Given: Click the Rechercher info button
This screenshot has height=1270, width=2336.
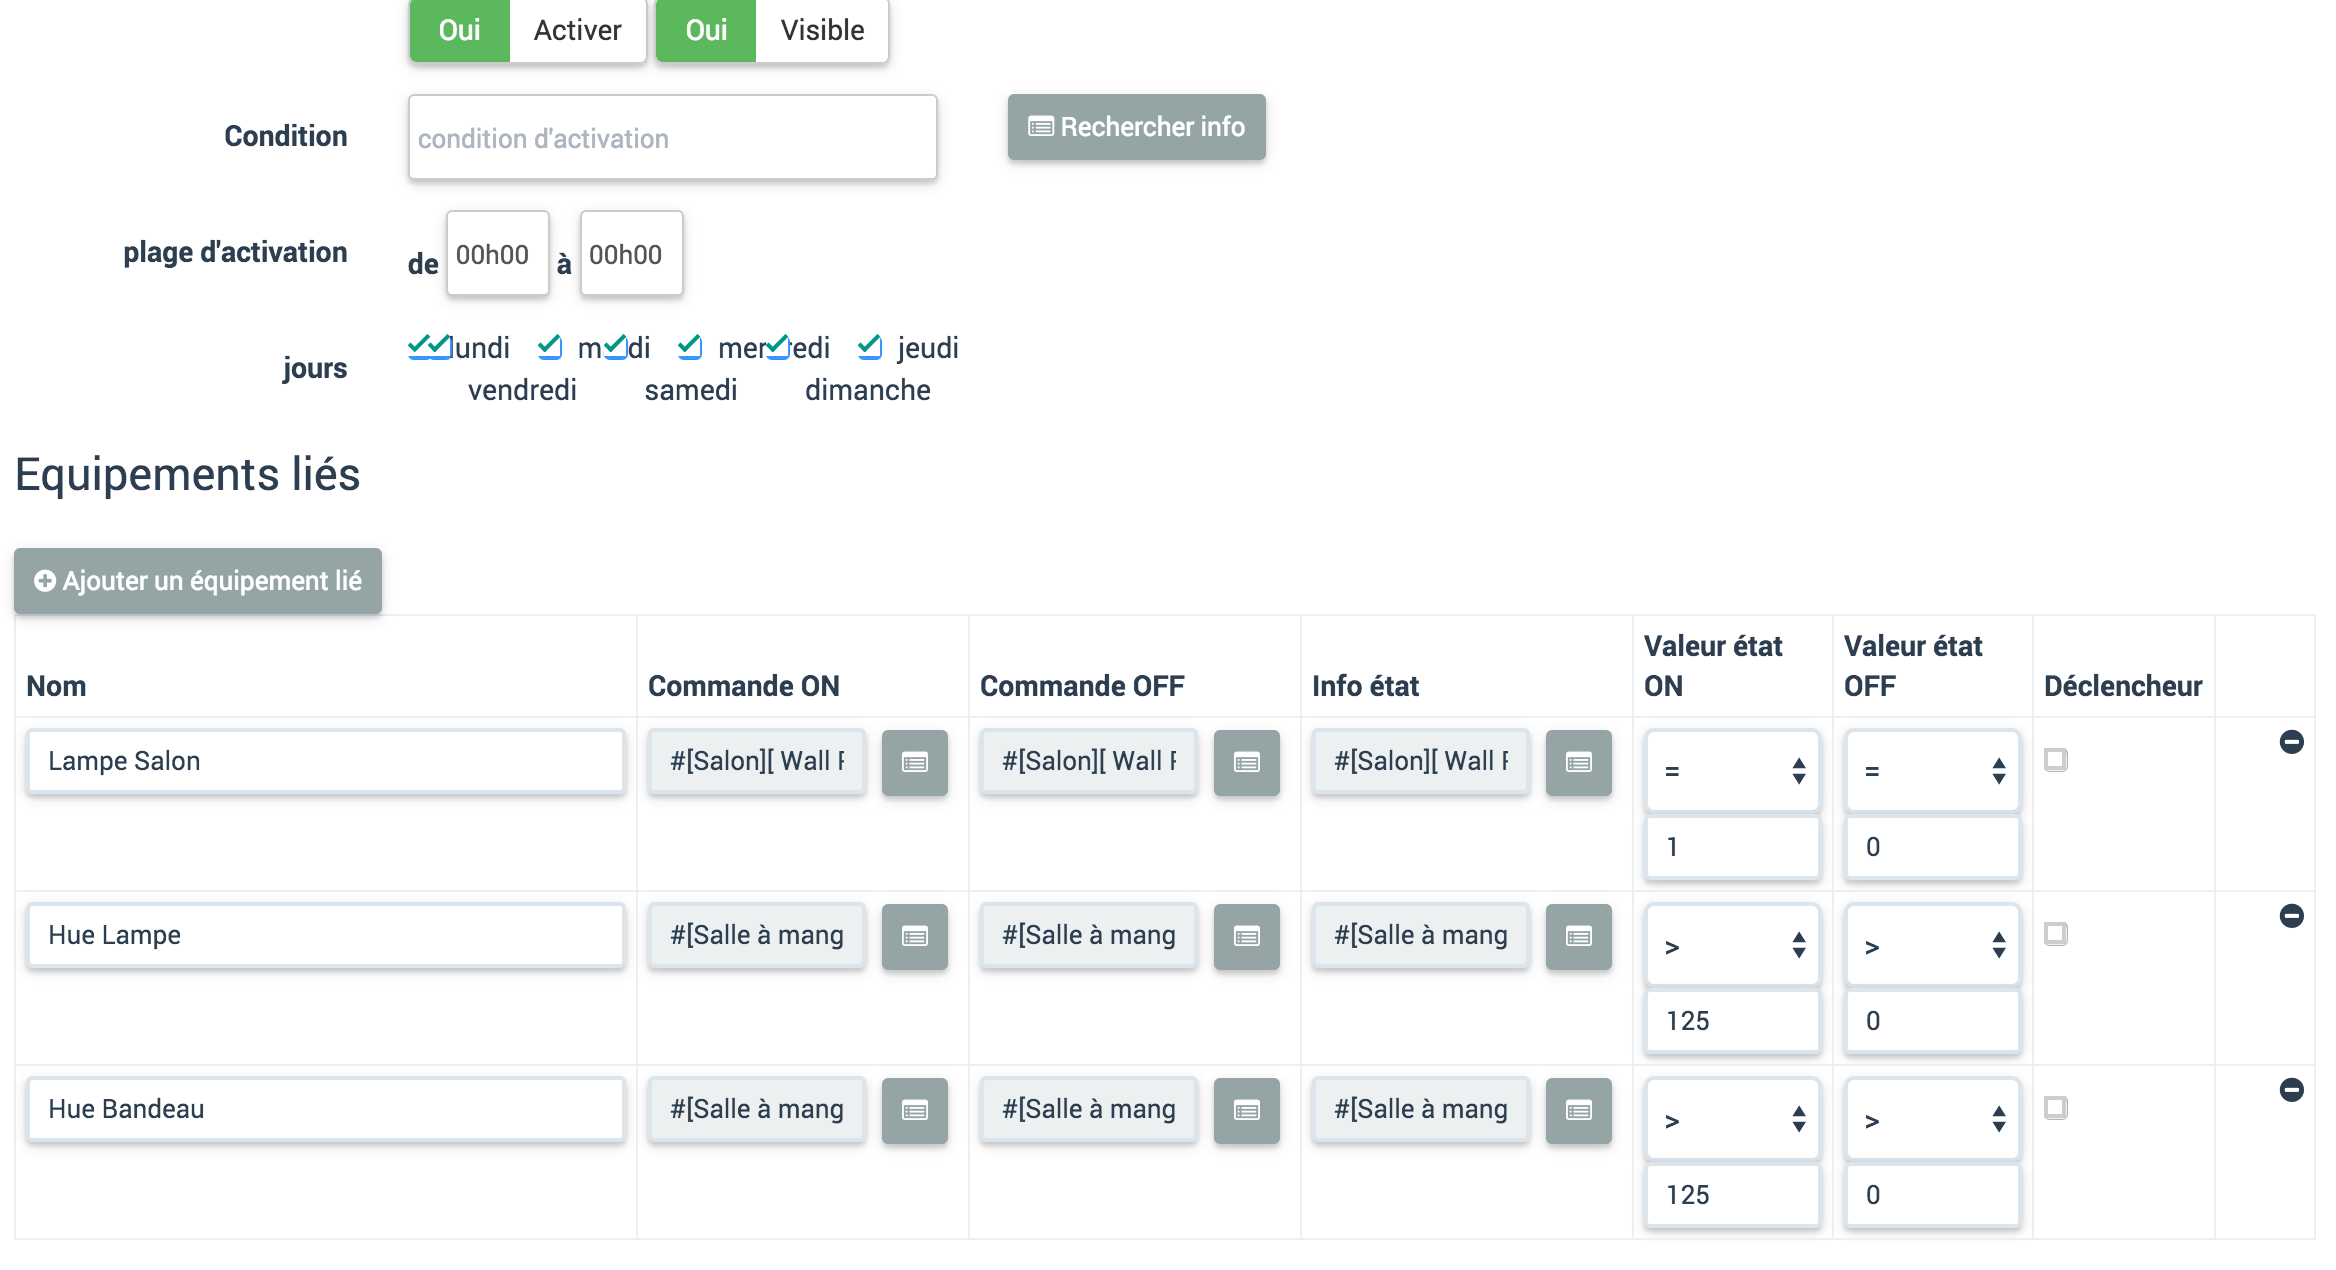Looking at the screenshot, I should point(1137,127).
